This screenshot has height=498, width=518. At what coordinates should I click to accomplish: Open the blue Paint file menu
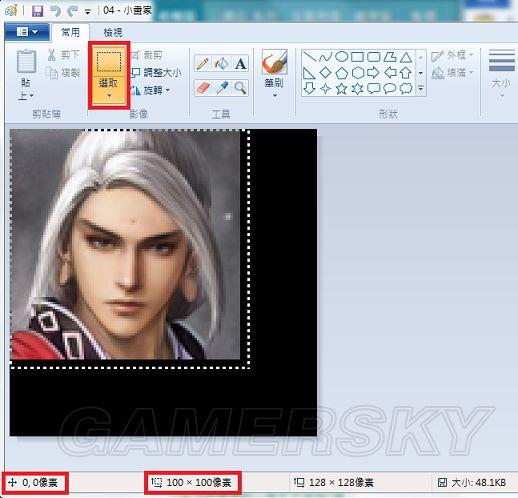(27, 32)
